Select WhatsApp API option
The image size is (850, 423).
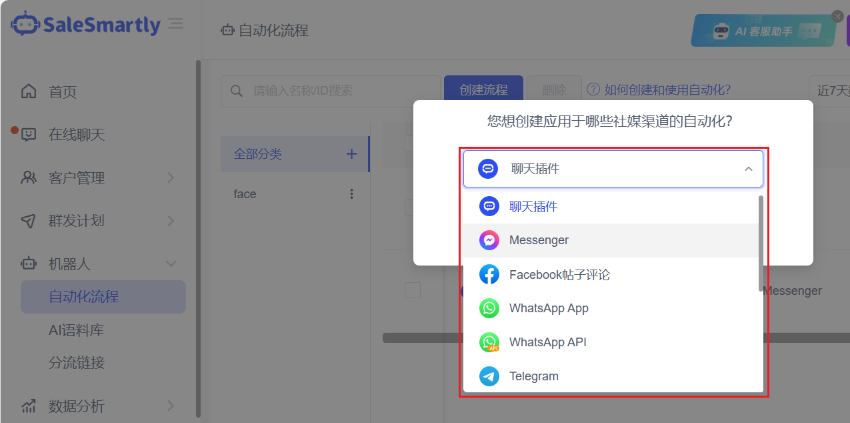[x=610, y=342]
